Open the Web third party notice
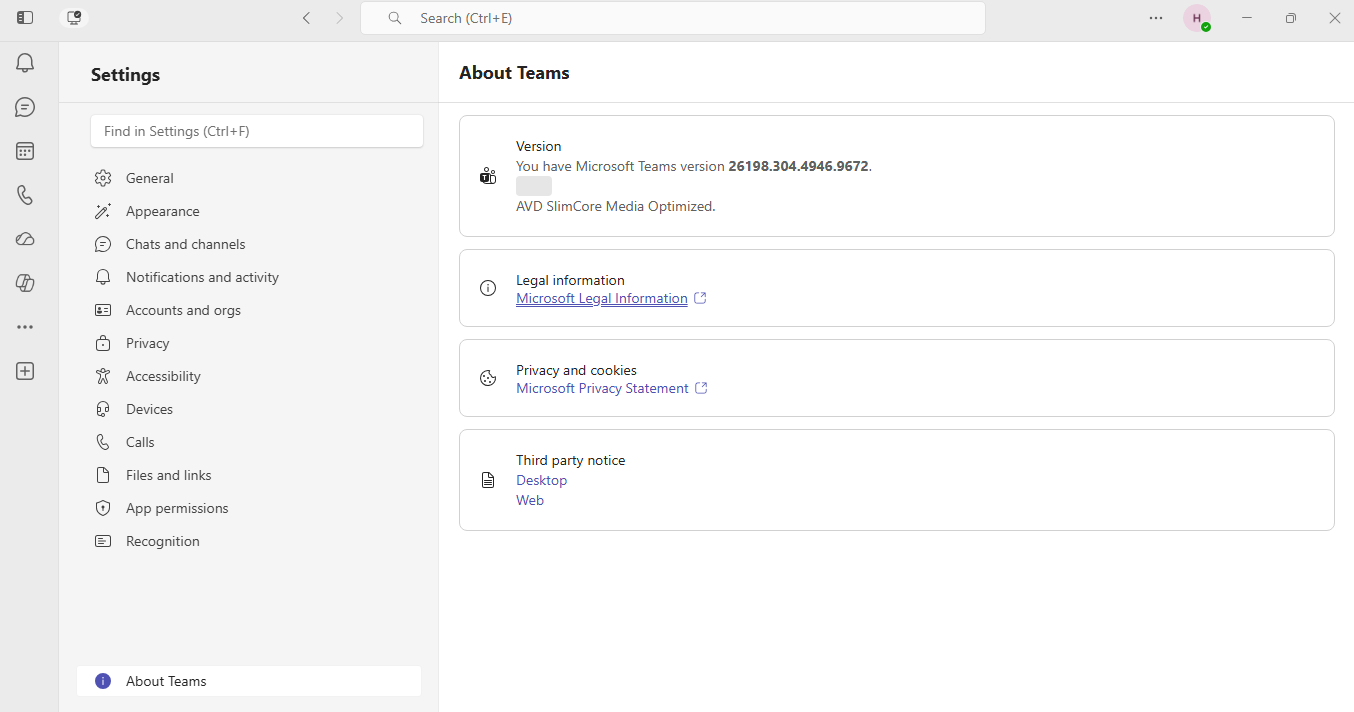The image size is (1354, 712). click(530, 500)
